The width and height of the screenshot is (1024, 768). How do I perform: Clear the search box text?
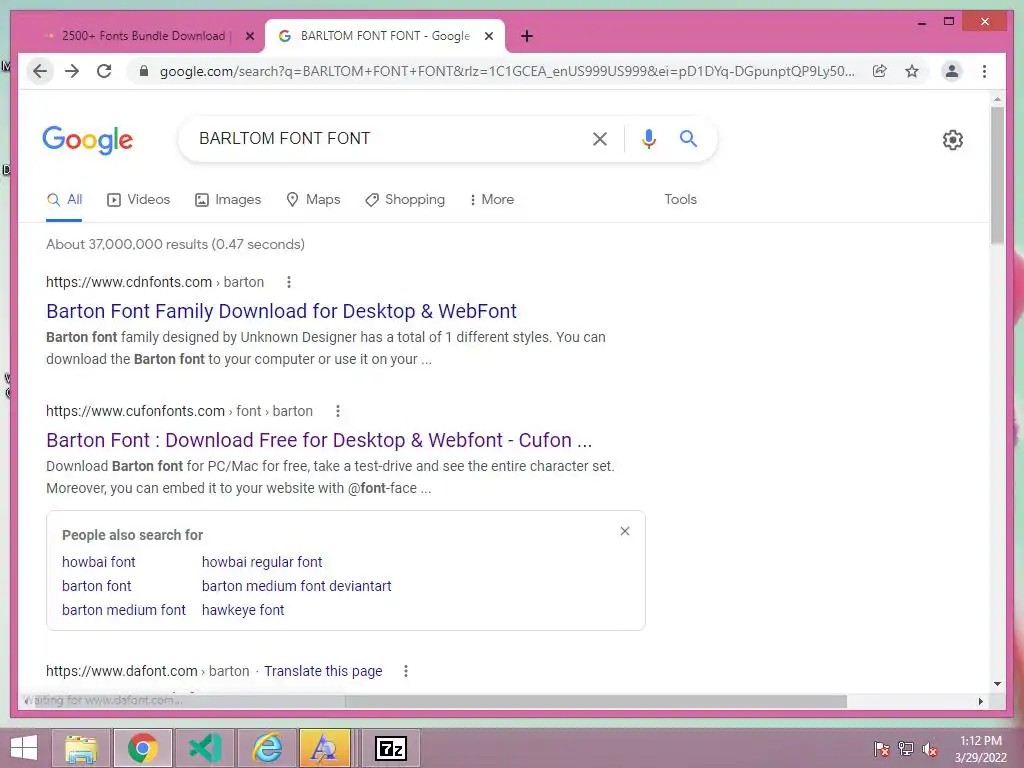(600, 138)
